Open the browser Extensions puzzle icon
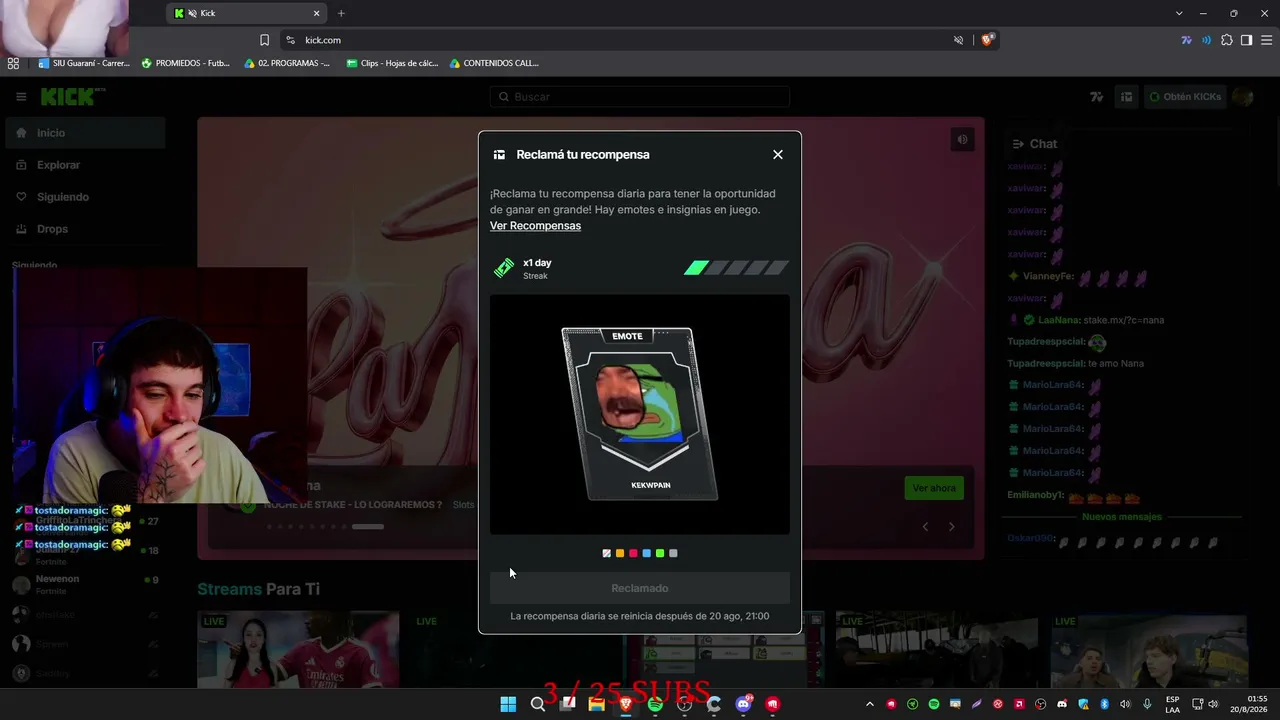Viewport: 1280px width, 720px height. [x=1227, y=40]
